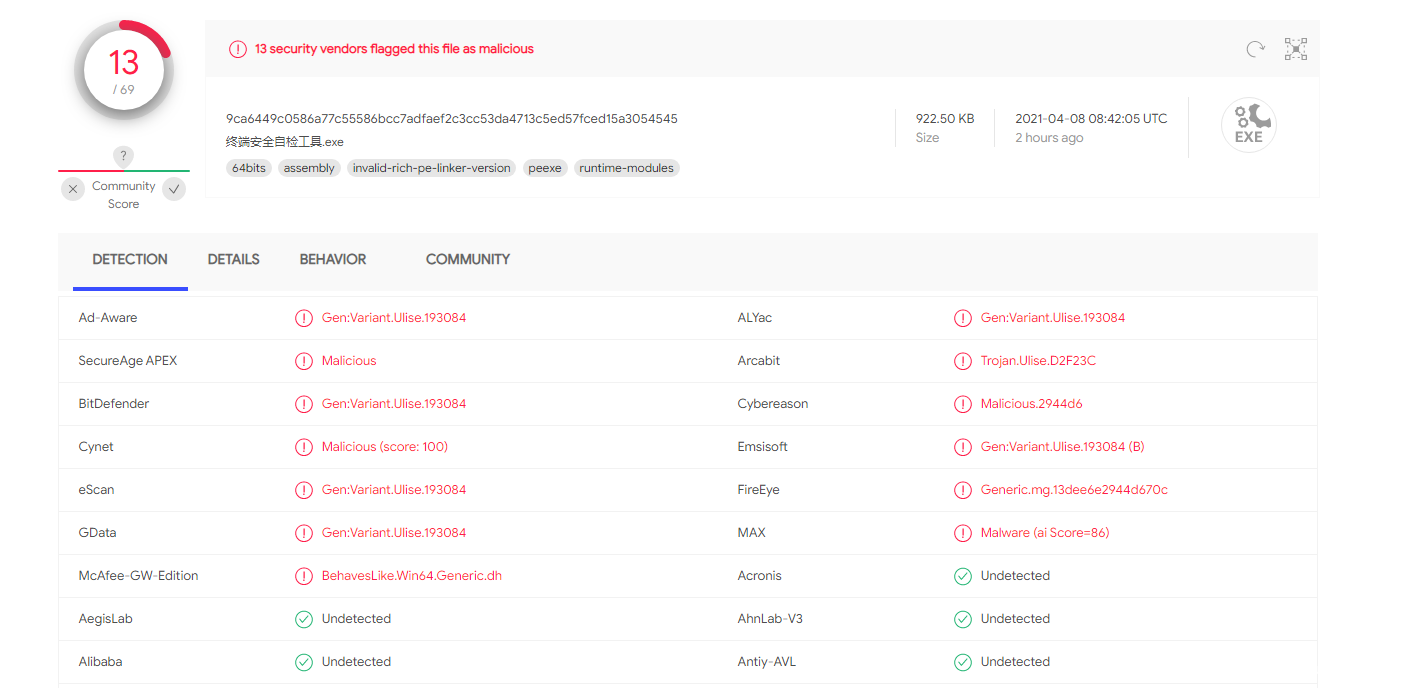The width and height of the screenshot is (1414, 688).
Task: Click the EXE file type icon
Action: click(x=1248, y=126)
